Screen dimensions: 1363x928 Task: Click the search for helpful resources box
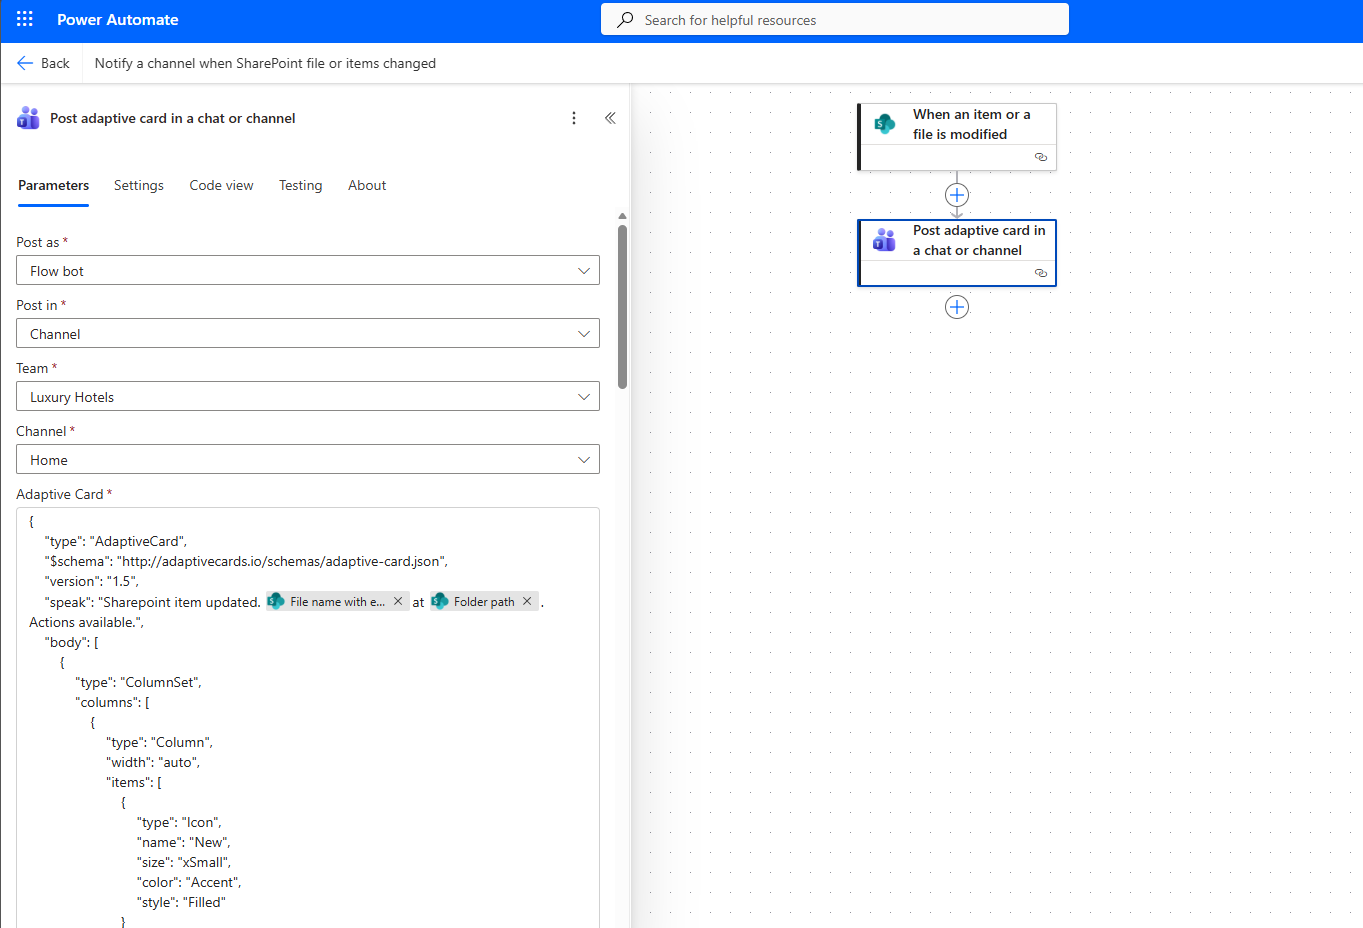(834, 20)
